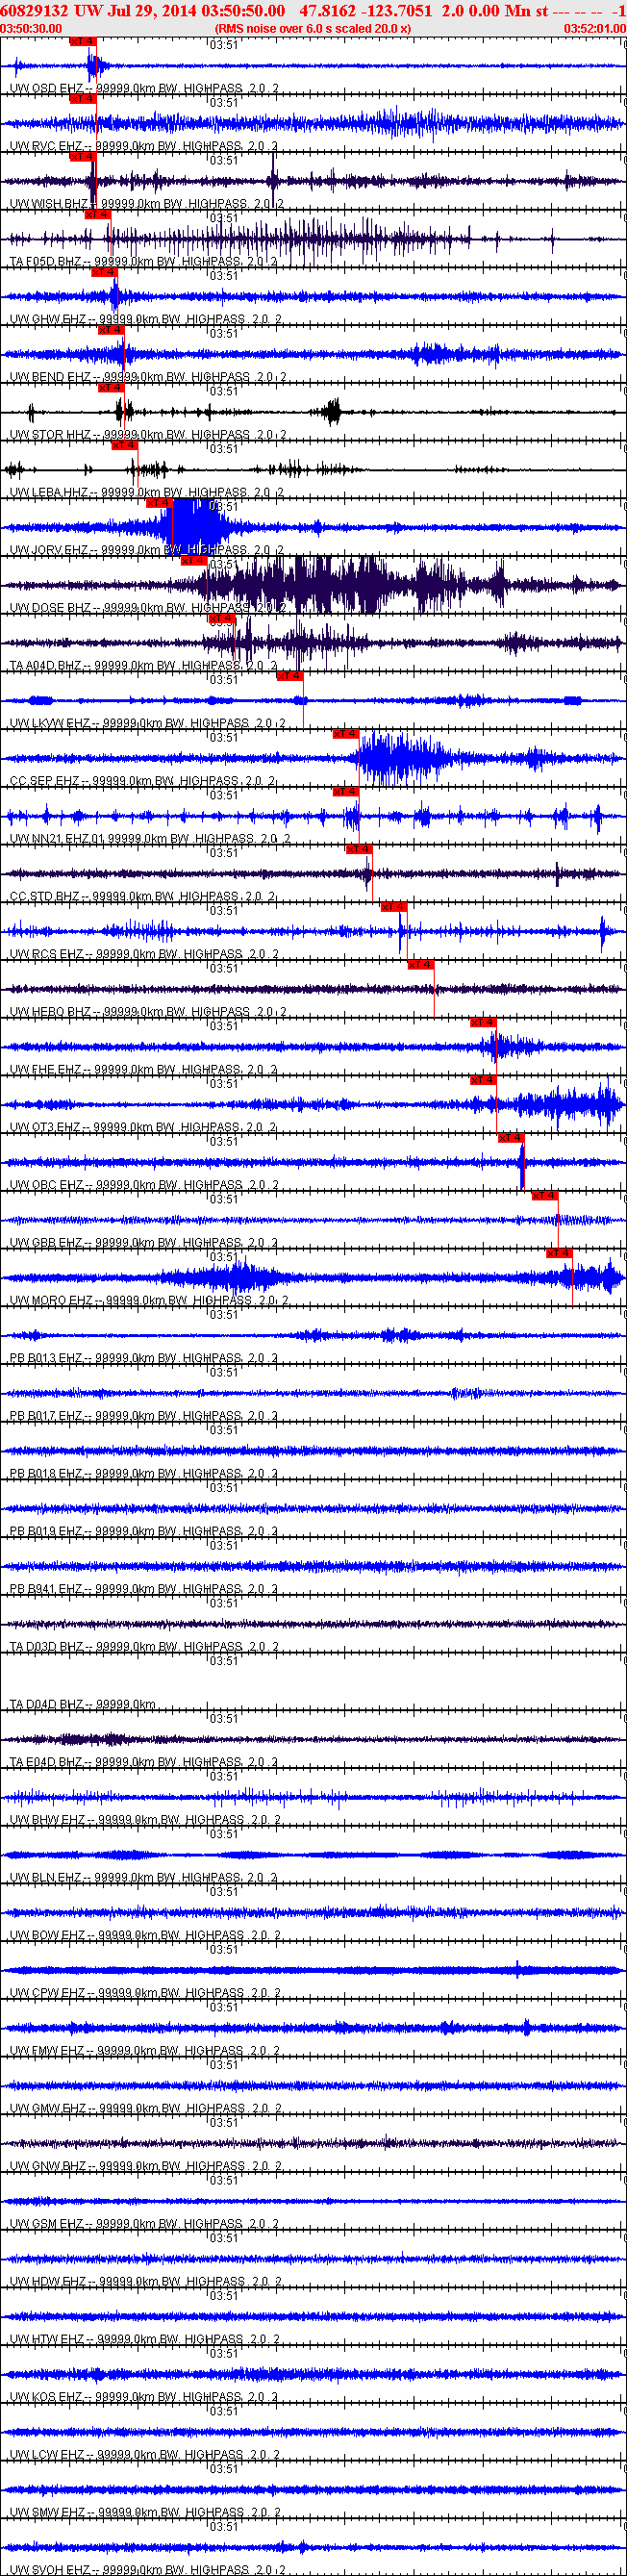This screenshot has width=627, height=2576.
Task: Click the 03:51 tick label above UW OSD
Action: click(225, 45)
